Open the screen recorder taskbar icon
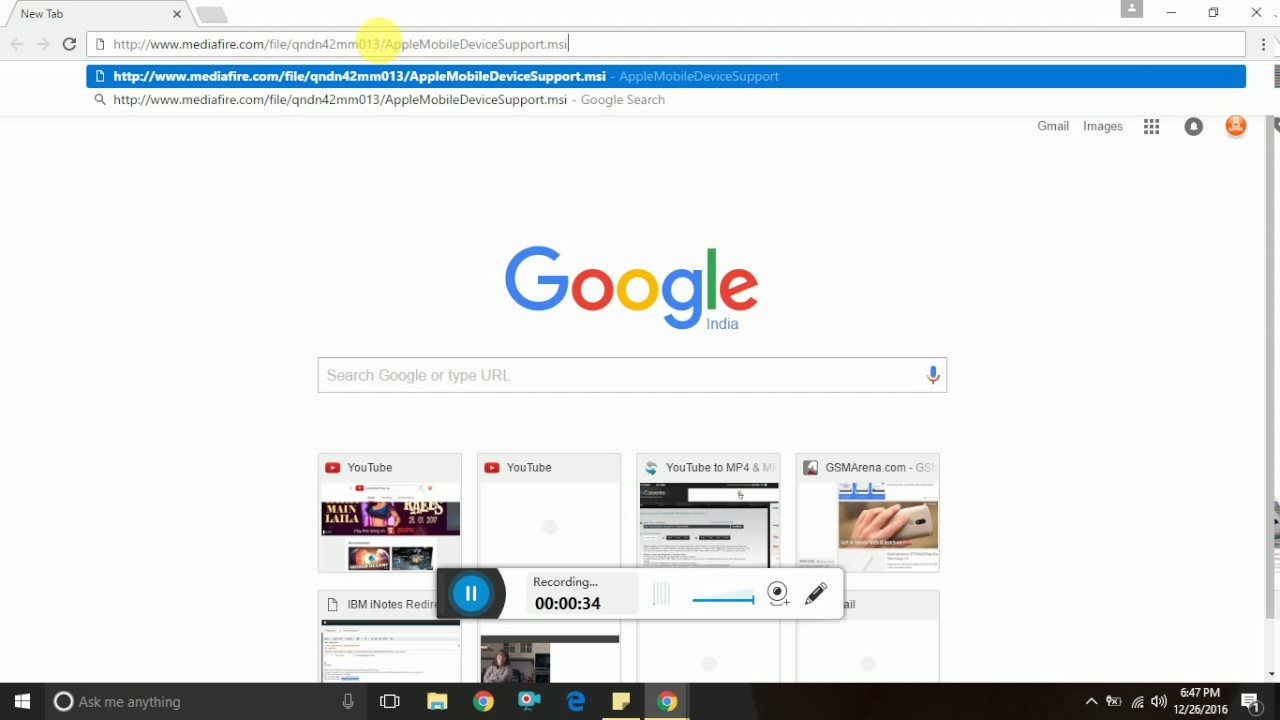The height and width of the screenshot is (720, 1280). (529, 702)
